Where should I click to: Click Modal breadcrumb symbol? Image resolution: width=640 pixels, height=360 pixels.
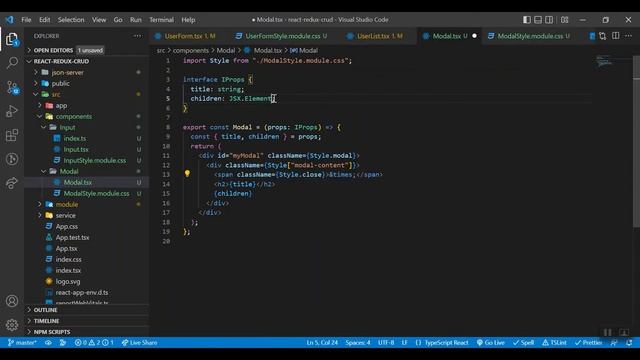click(304, 50)
